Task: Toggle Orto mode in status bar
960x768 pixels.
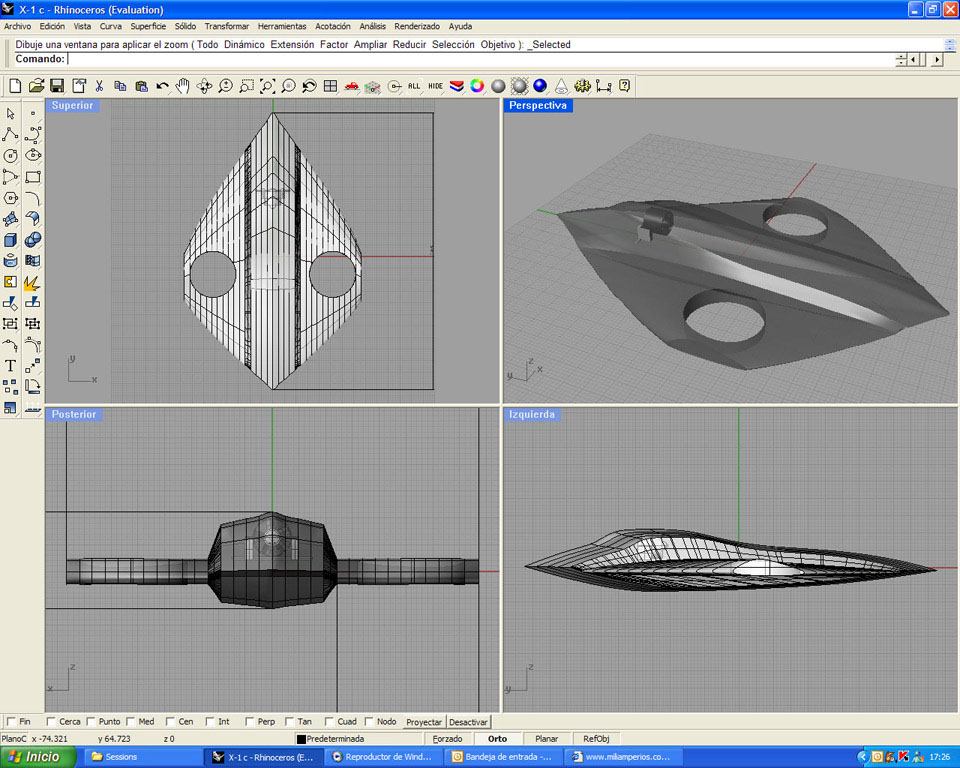Action: tap(497, 739)
